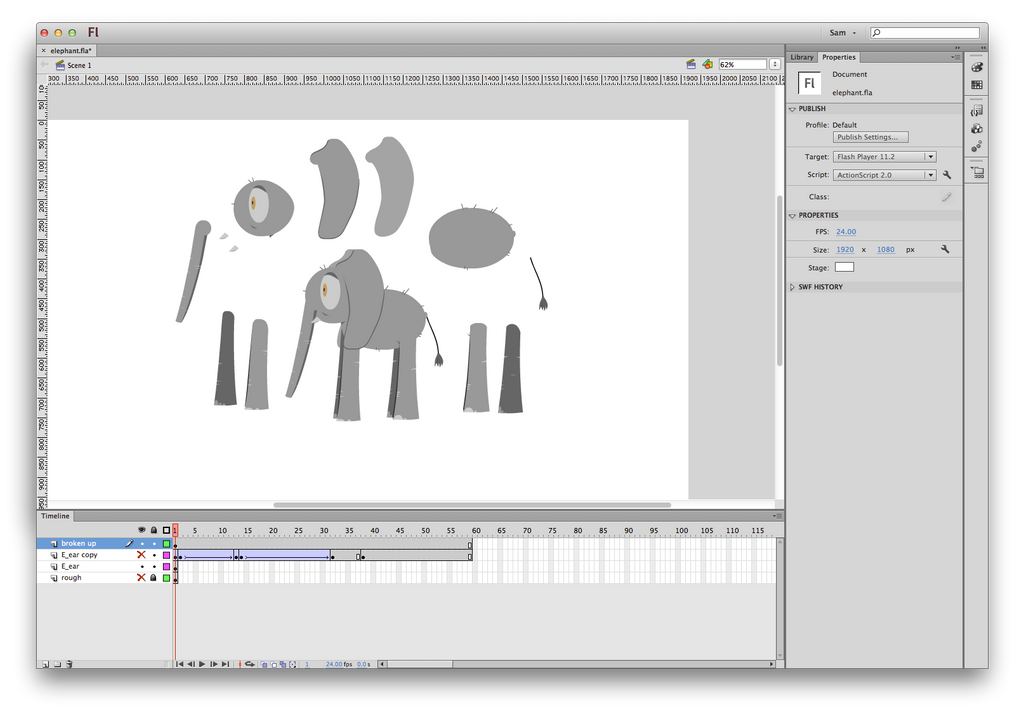Click the ActionScript settings wrench icon
The height and width of the screenshot is (719, 1024).
(947, 175)
